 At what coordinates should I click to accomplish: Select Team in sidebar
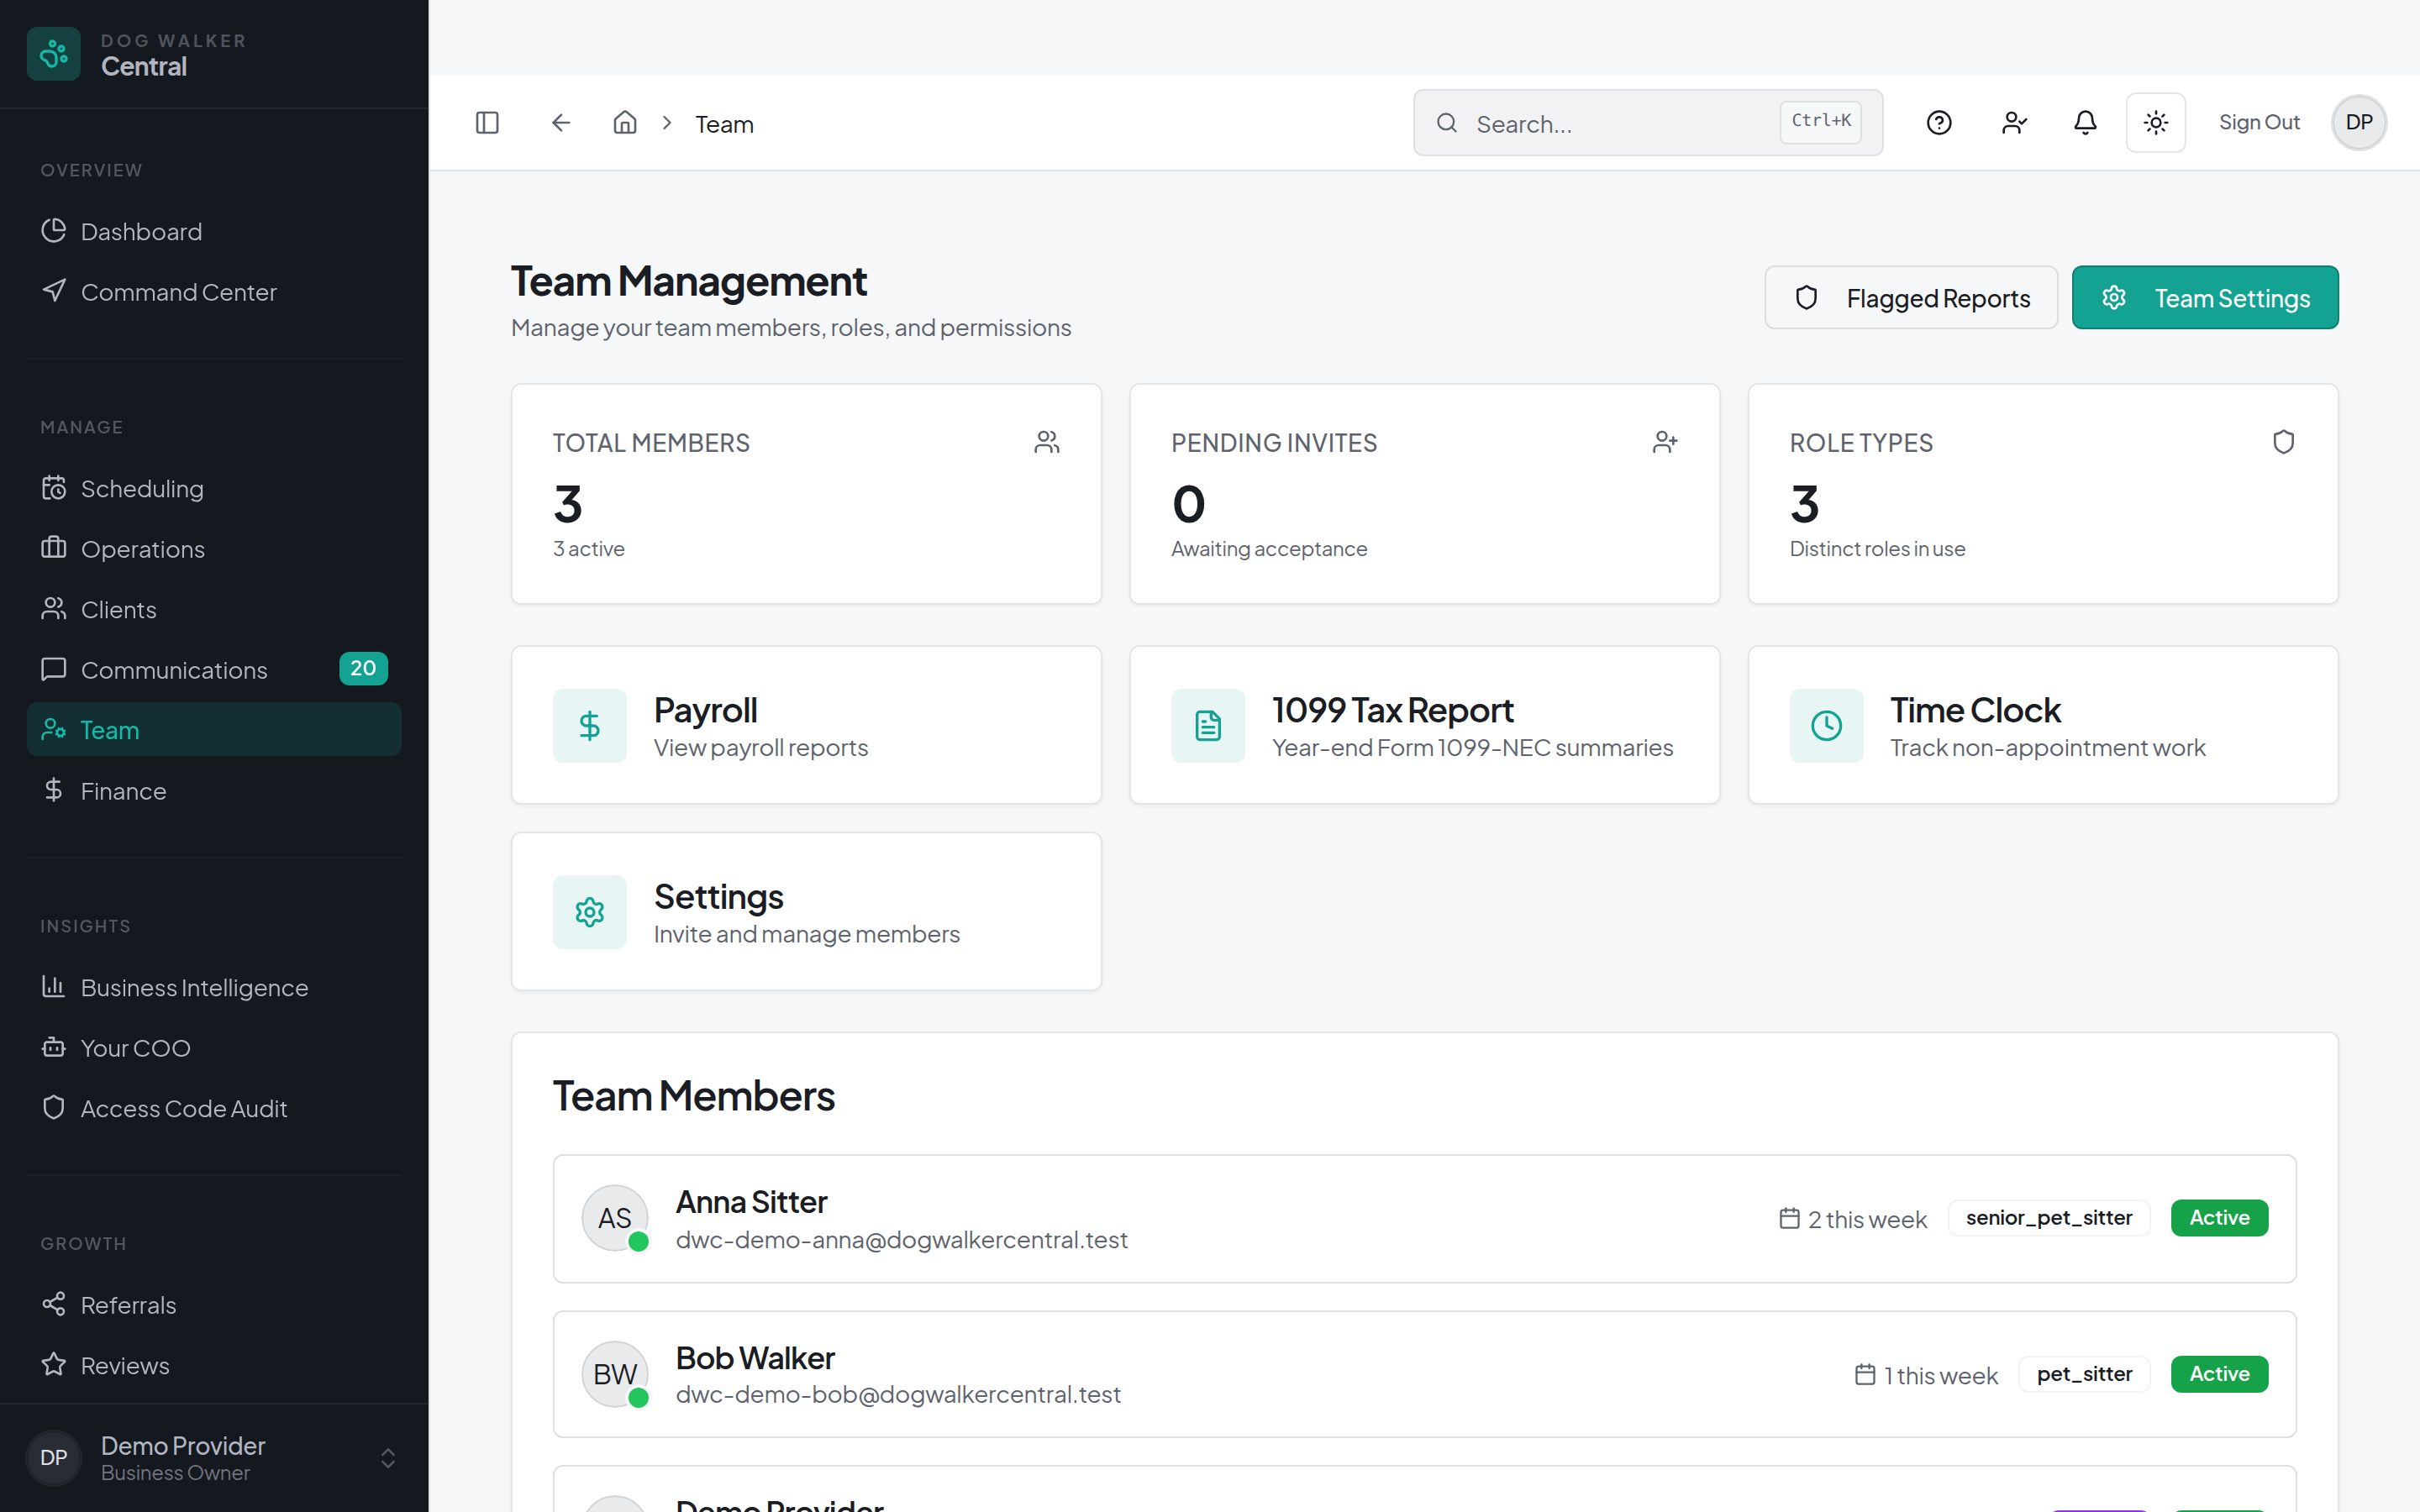(214, 730)
